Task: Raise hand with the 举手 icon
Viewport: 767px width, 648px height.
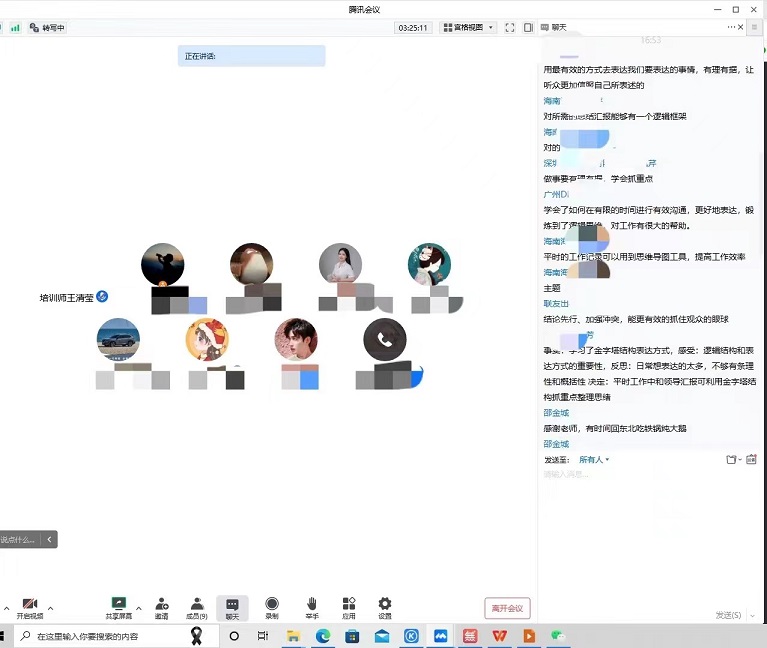Action: coord(312,607)
